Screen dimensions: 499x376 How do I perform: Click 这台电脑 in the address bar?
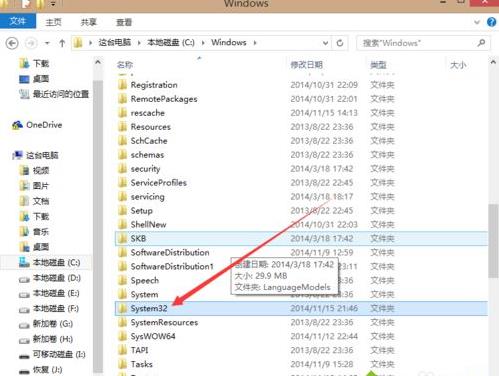click(114, 42)
